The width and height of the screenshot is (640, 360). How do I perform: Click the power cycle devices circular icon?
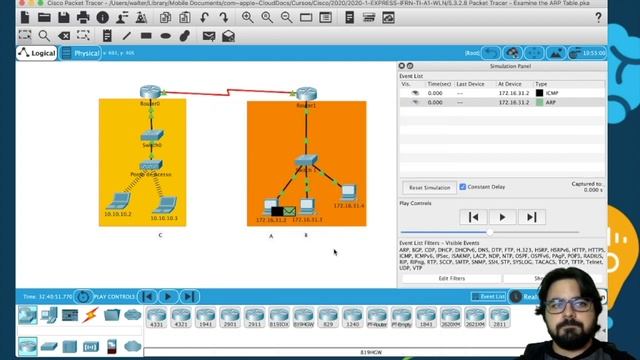pos(83,297)
